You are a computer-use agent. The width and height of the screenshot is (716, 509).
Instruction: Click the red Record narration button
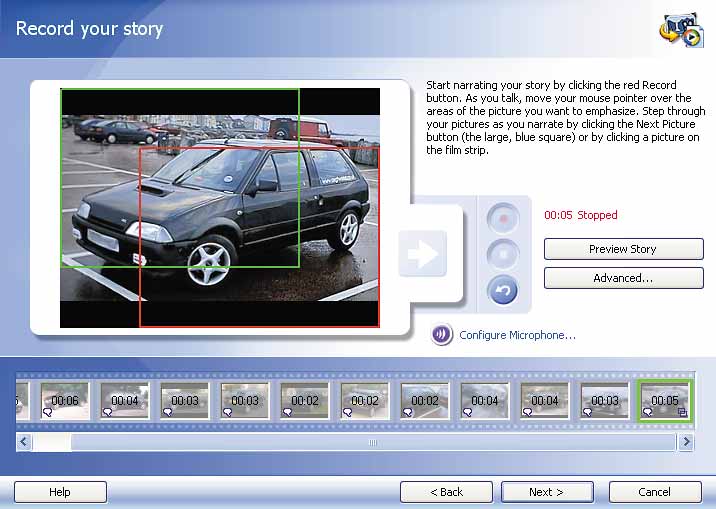click(x=503, y=219)
